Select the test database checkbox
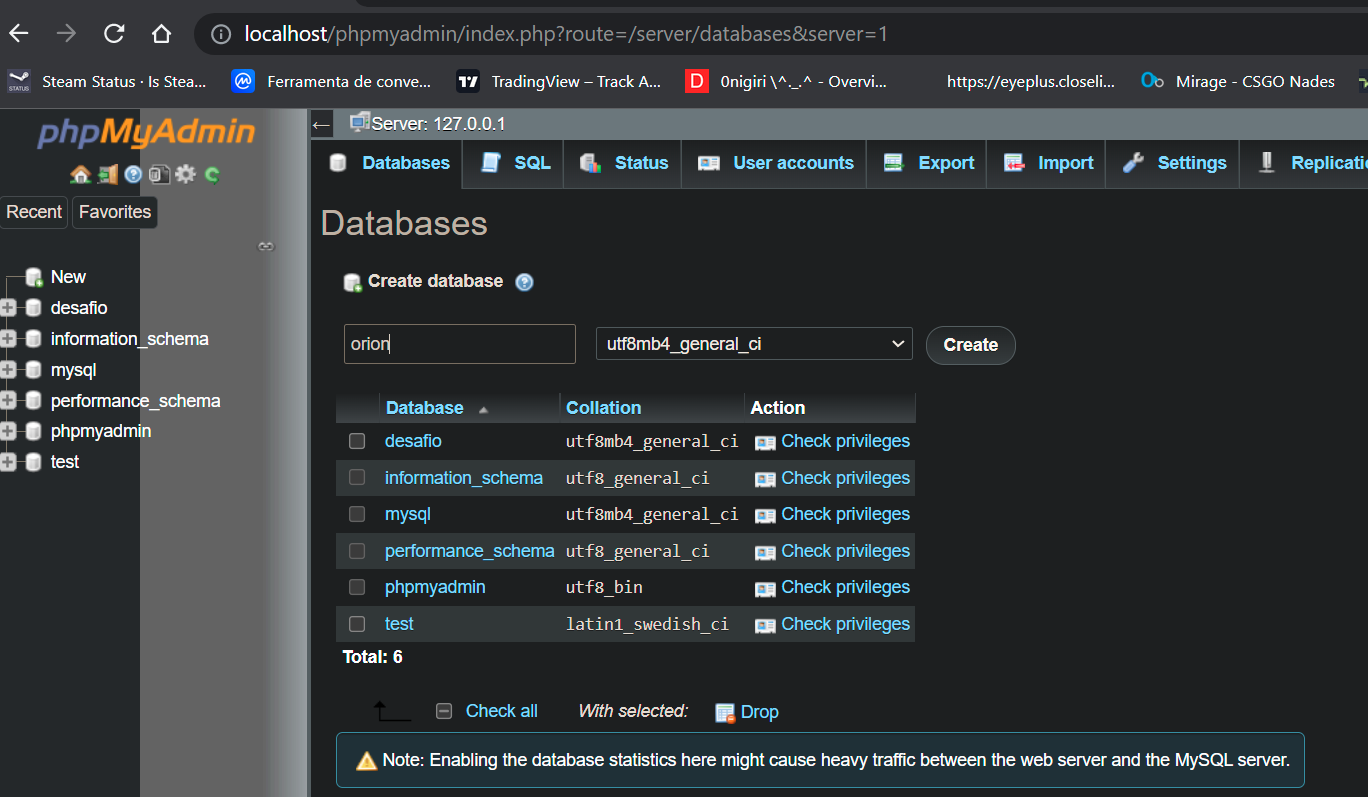The image size is (1368, 797). (357, 623)
